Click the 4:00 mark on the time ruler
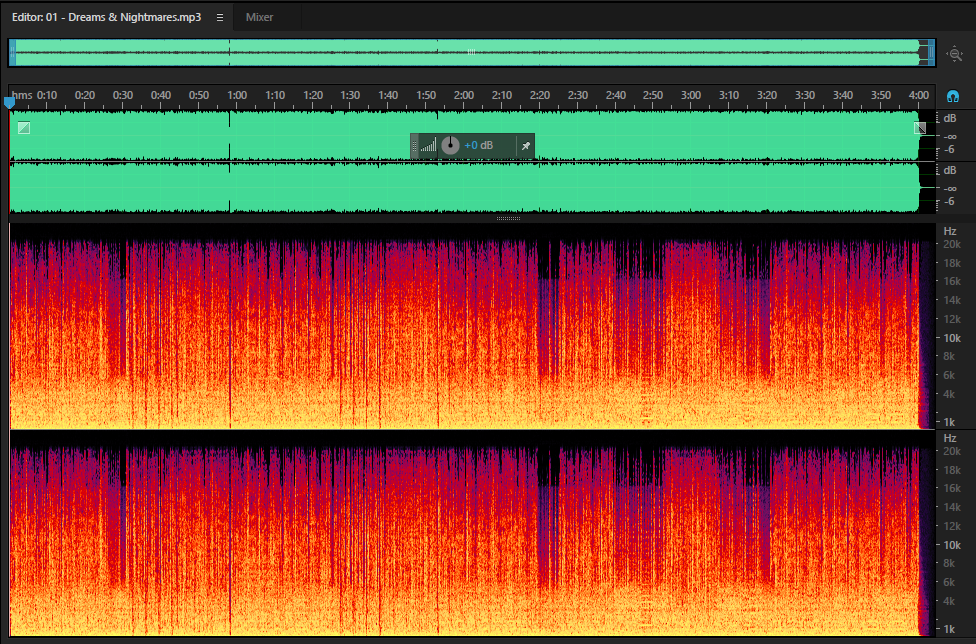This screenshot has height=644, width=976. click(x=919, y=95)
